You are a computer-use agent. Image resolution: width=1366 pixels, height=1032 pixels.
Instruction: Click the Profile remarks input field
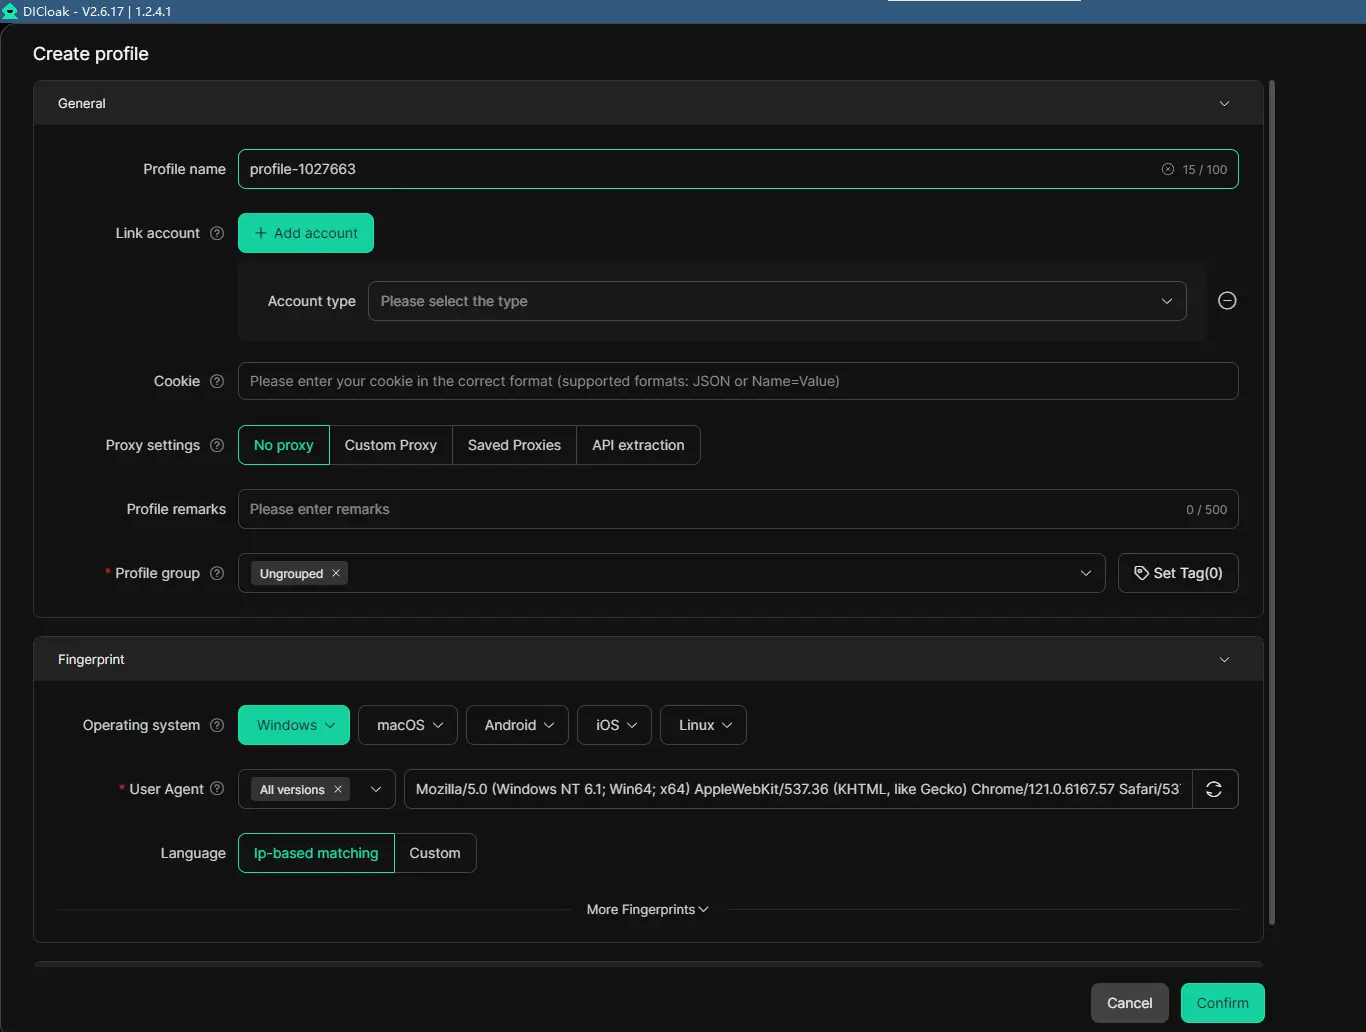710,509
